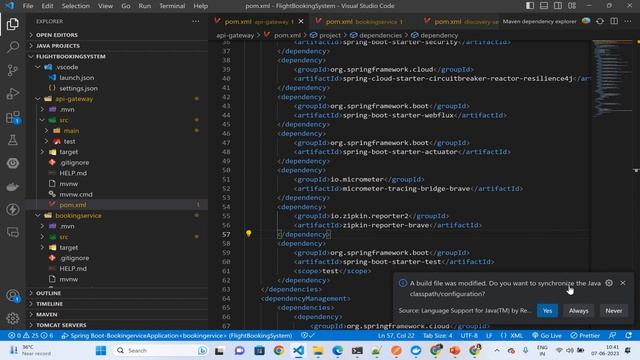Open the Thunder Client lightning view
The width and height of the screenshot is (640, 360).
click(13, 209)
